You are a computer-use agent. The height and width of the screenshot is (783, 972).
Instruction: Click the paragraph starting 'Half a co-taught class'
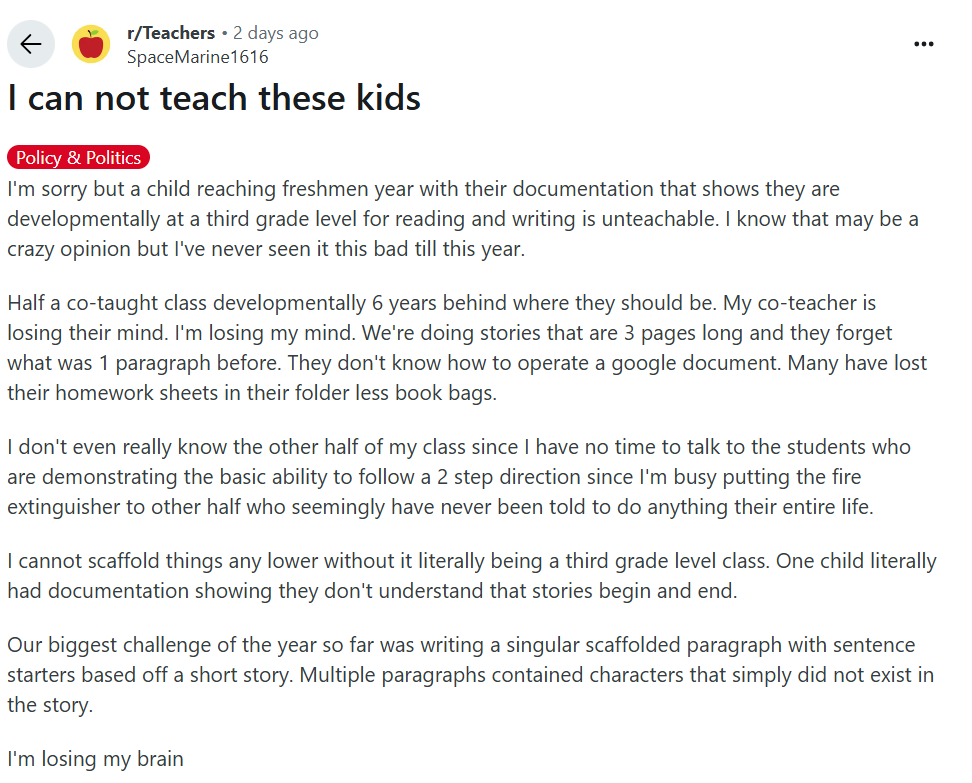click(467, 348)
